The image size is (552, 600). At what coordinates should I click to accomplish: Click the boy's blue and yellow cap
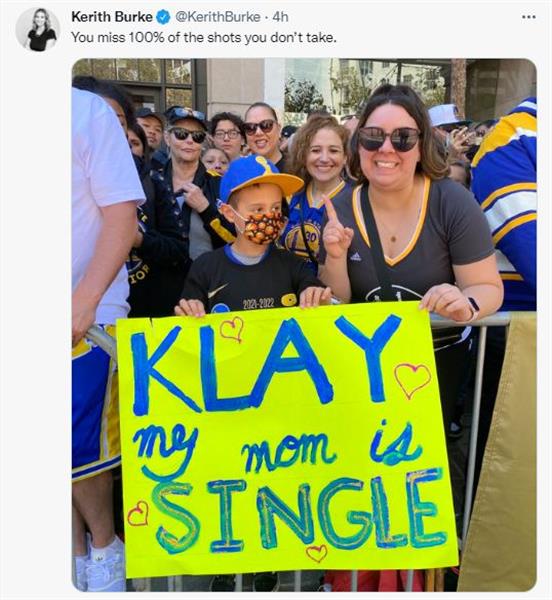(259, 176)
